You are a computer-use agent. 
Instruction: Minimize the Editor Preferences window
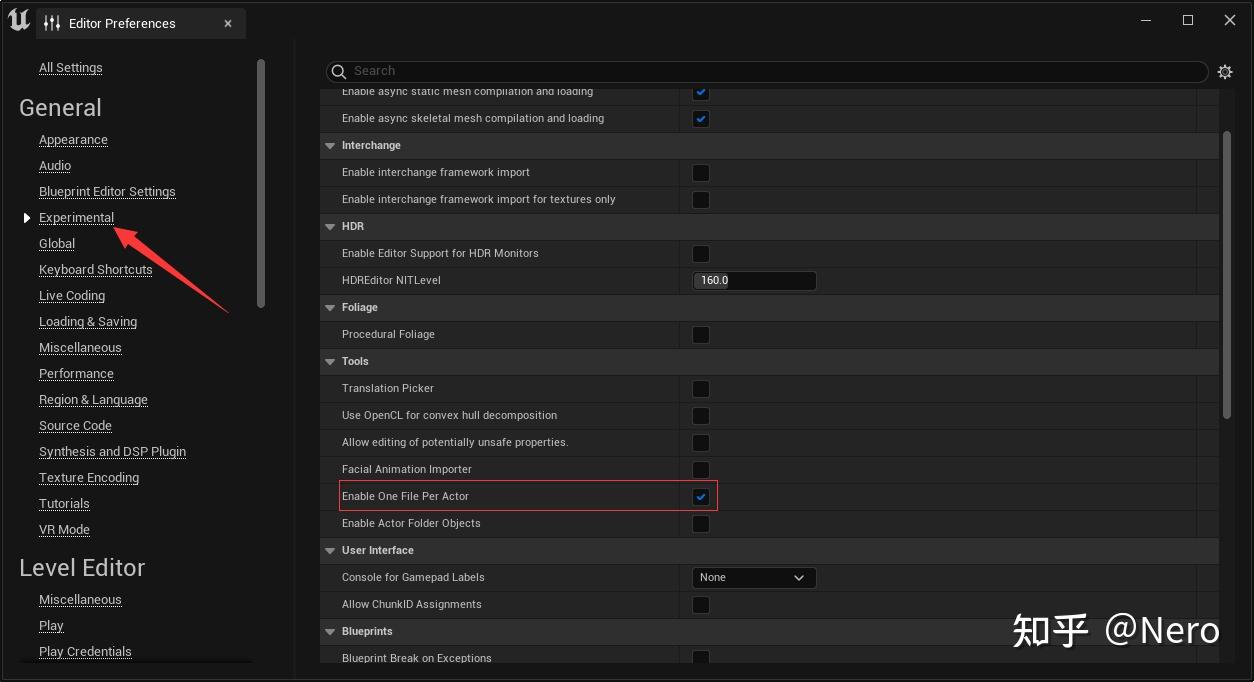(x=1145, y=20)
